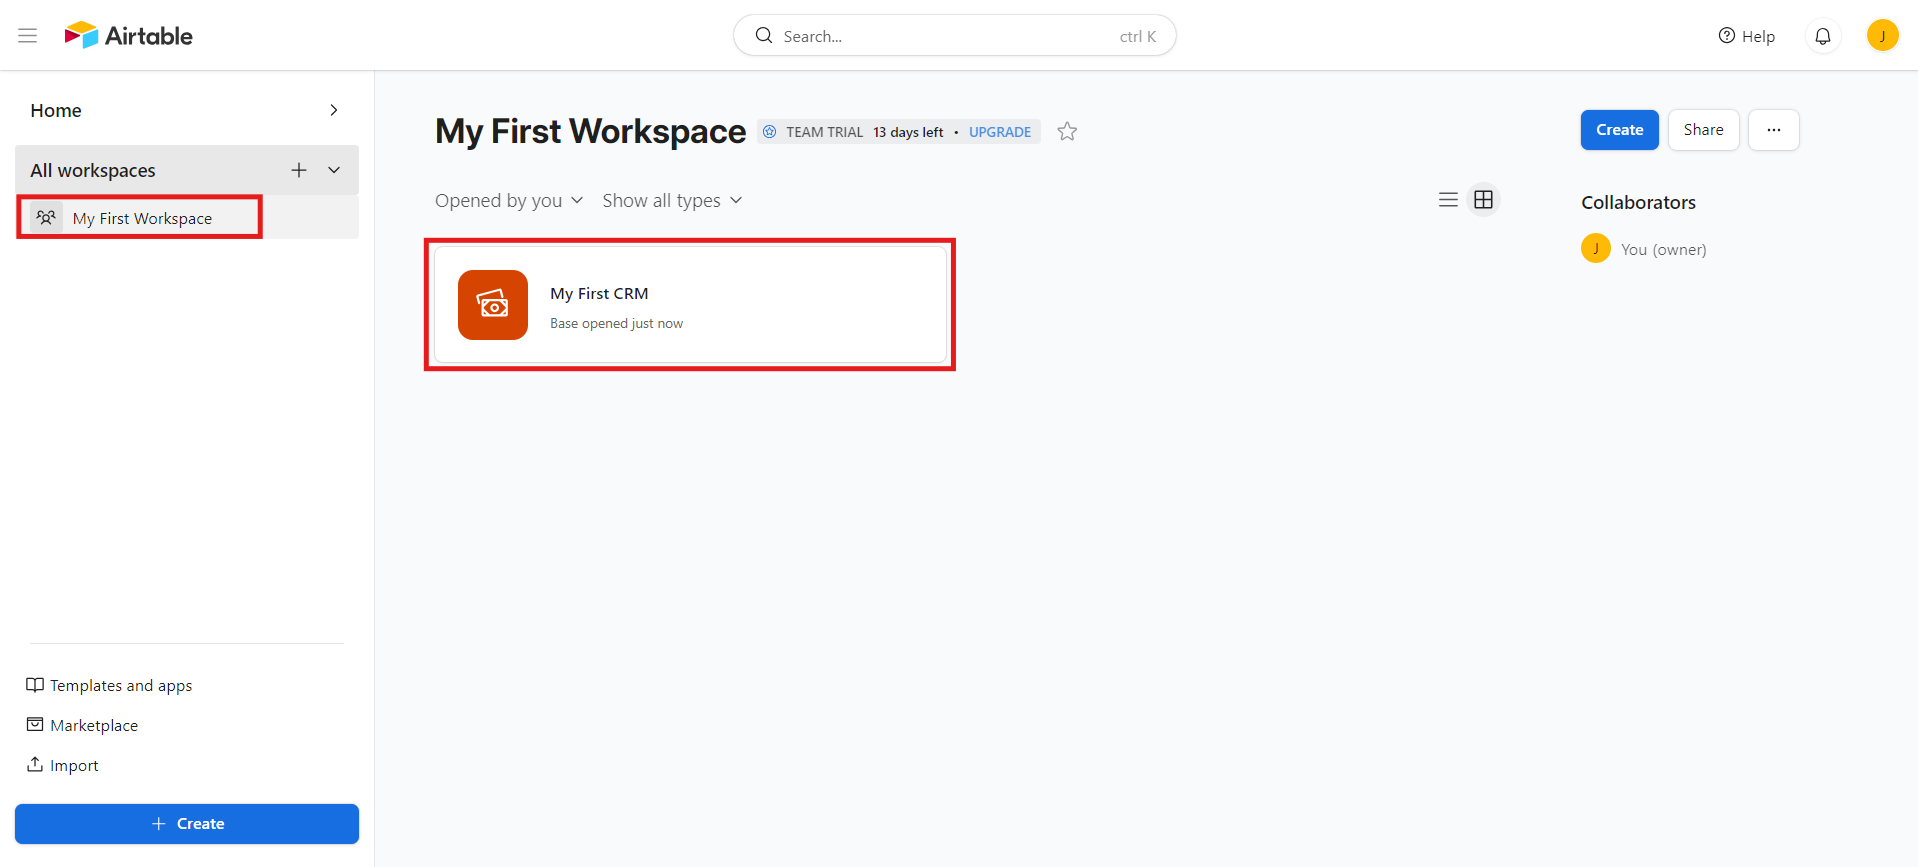Viewport: 1918px width, 867px height.
Task: Click the Share button
Action: 1703,130
